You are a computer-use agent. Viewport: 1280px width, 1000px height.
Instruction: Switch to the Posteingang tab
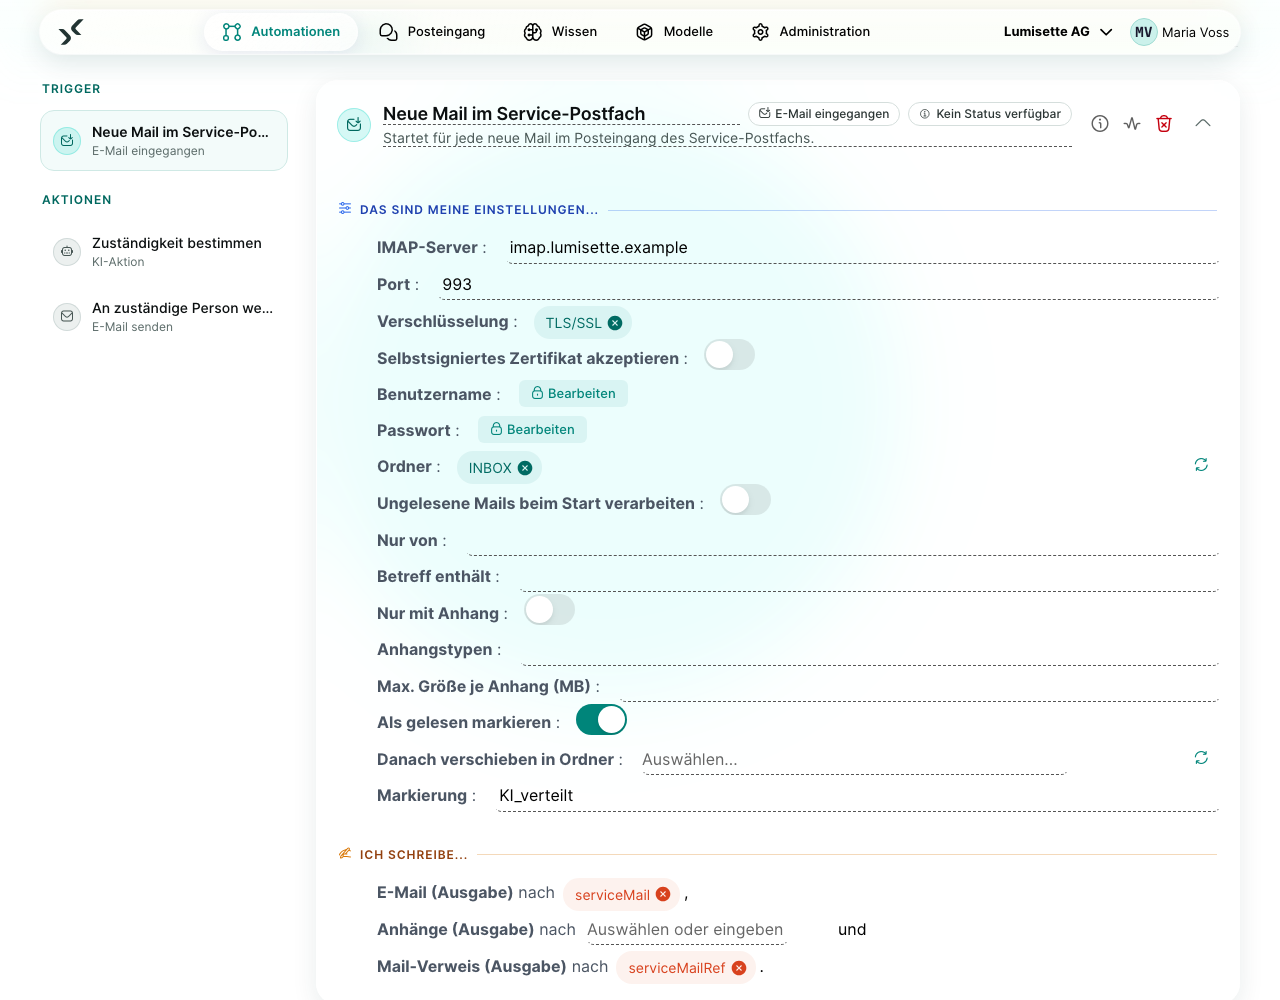[x=432, y=32]
